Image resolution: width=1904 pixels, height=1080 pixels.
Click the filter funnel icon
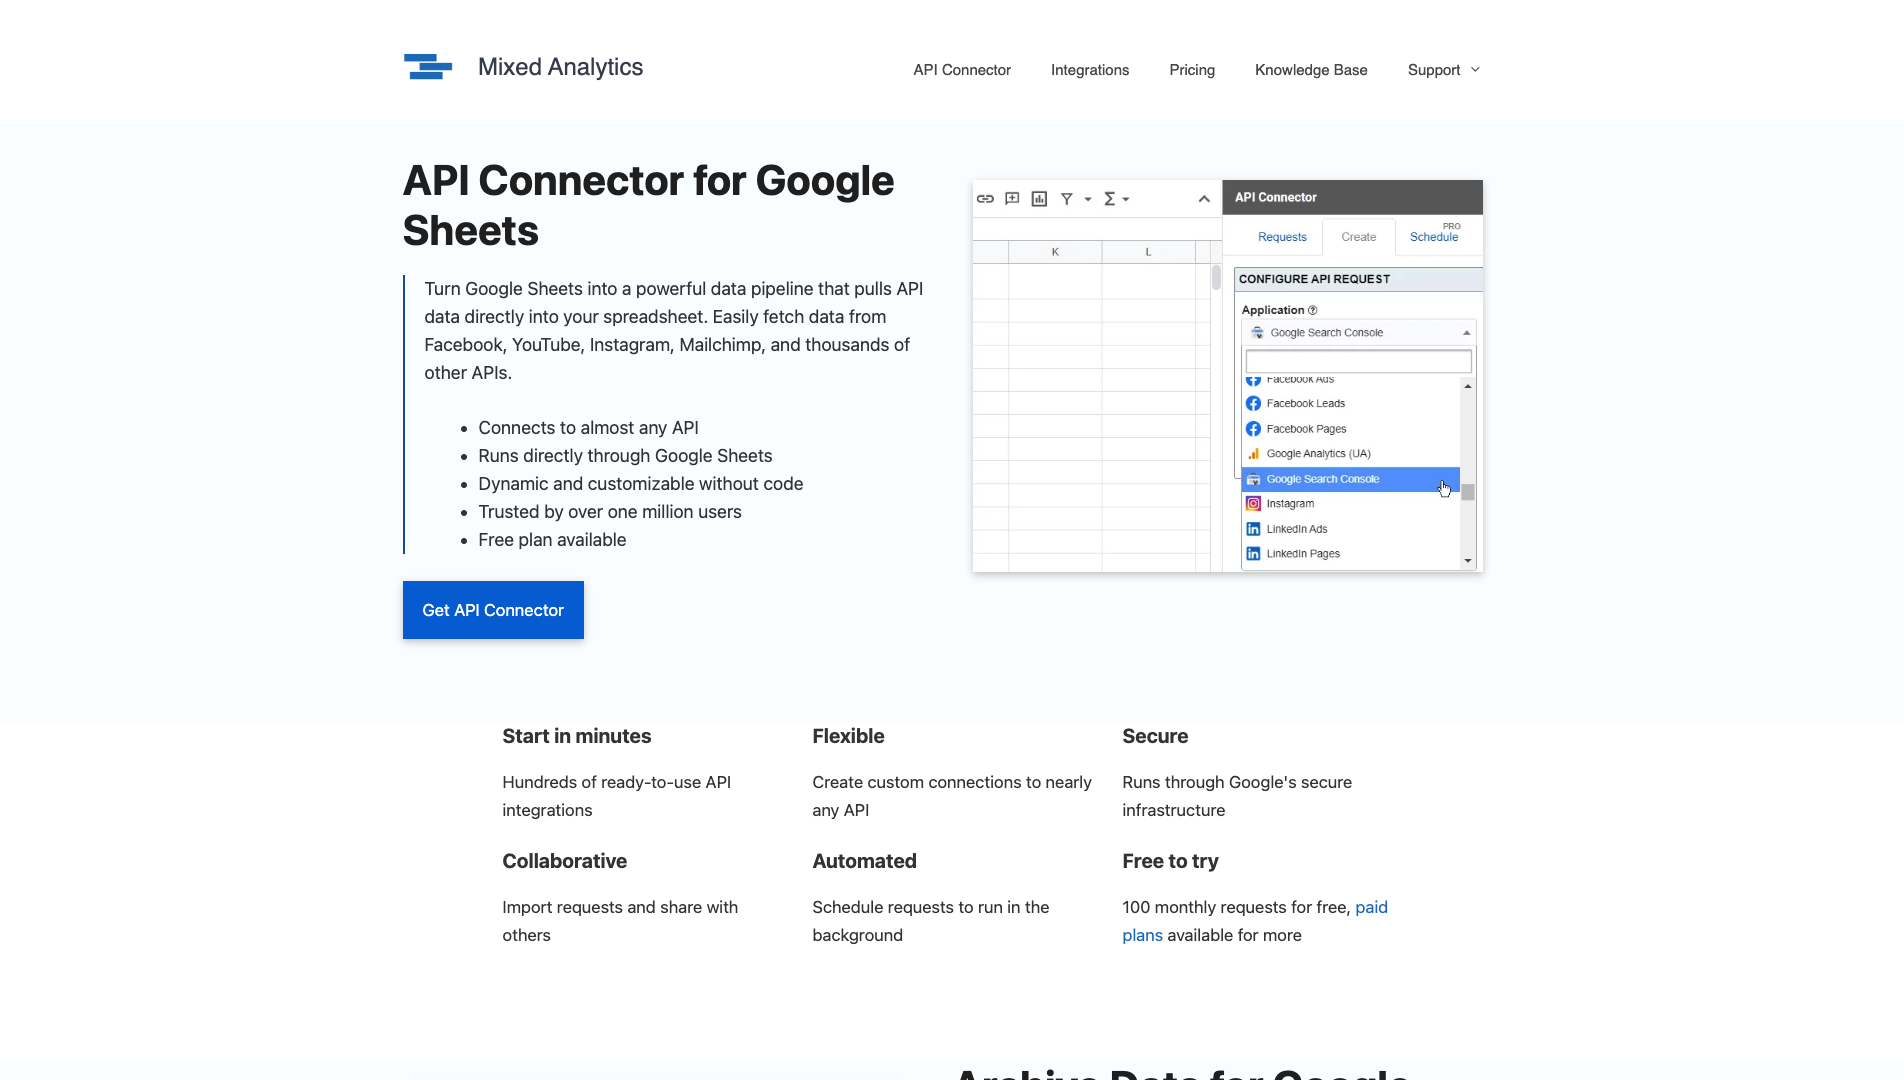(x=1067, y=199)
